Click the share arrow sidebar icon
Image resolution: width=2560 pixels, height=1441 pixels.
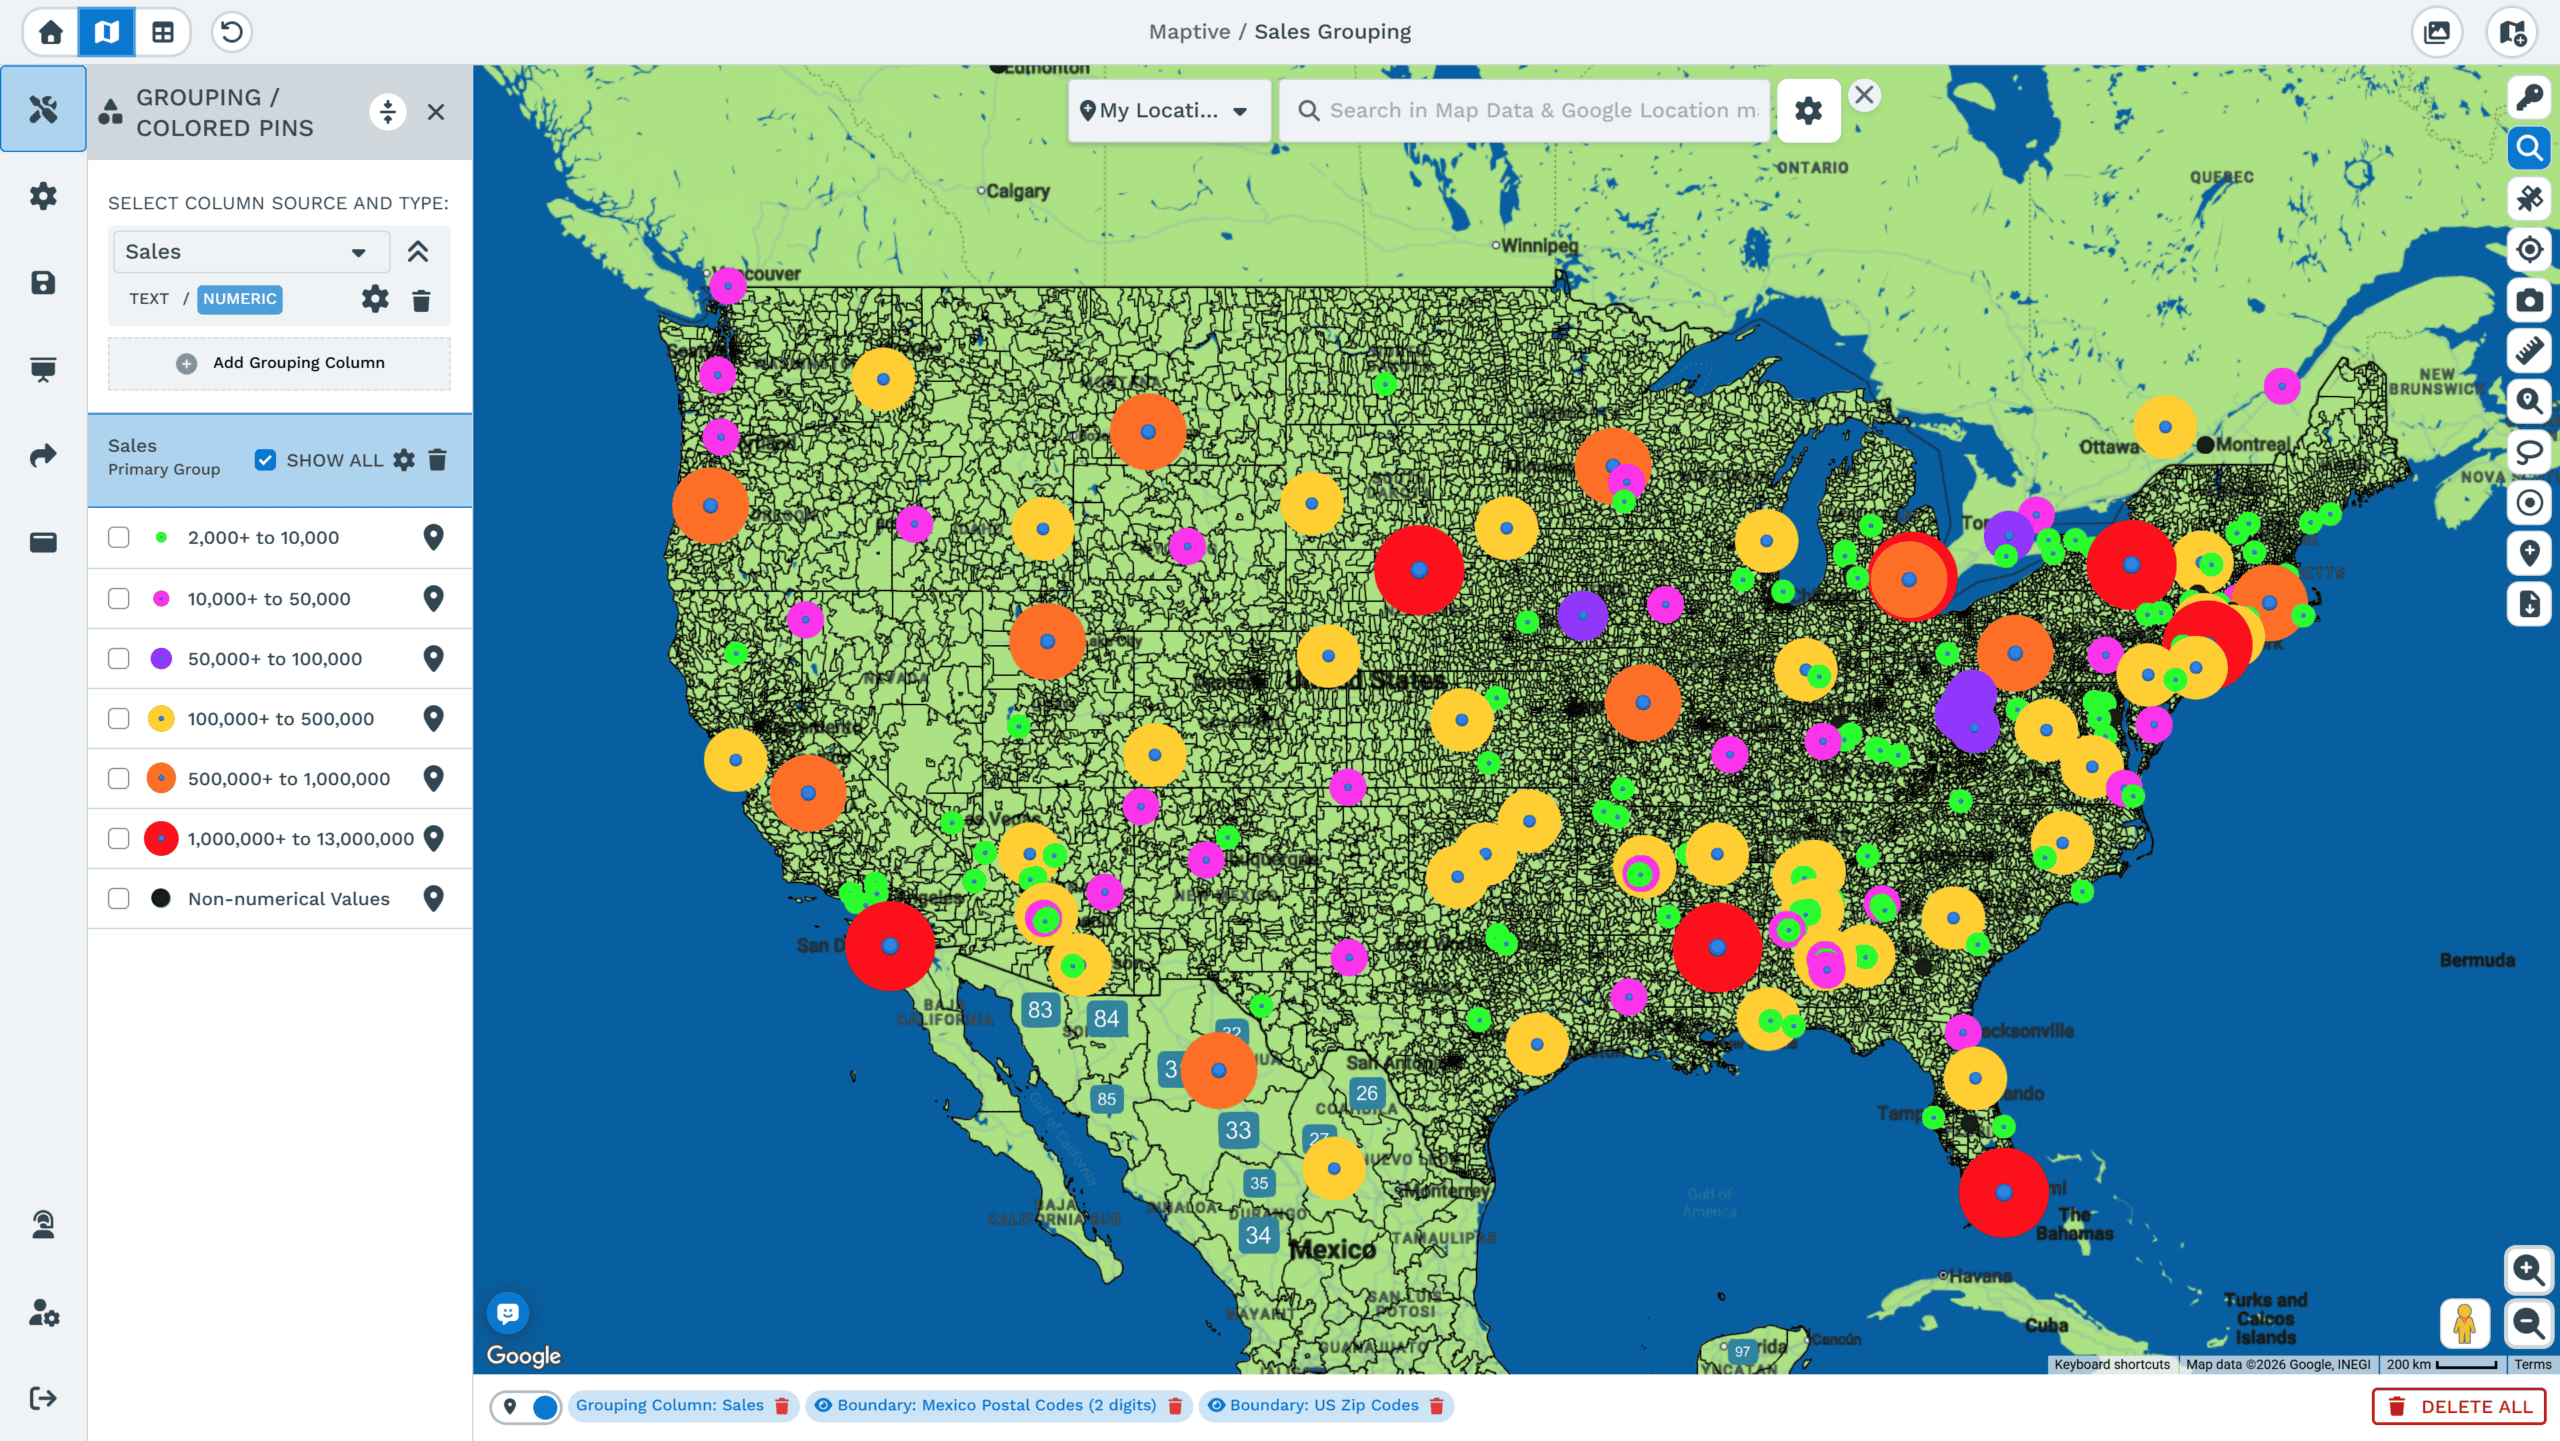coord(43,456)
